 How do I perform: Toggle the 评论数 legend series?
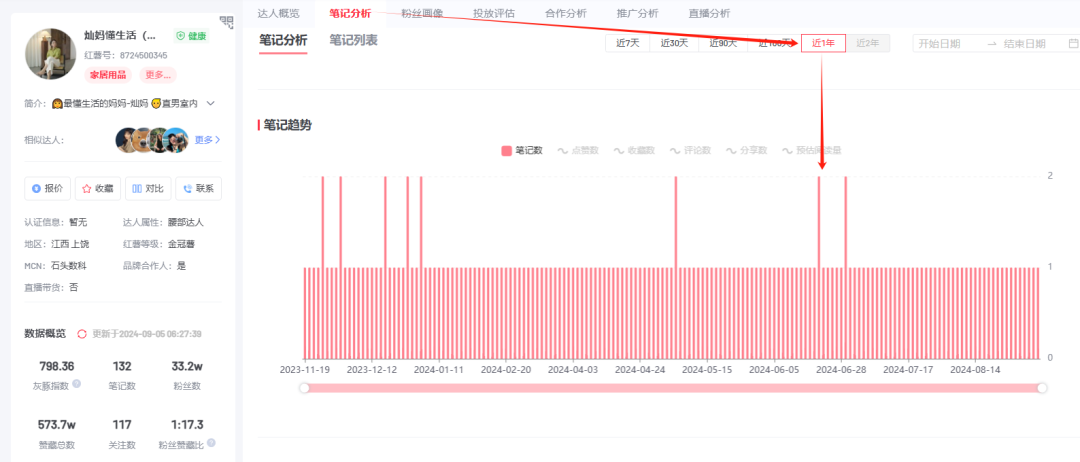[690, 150]
